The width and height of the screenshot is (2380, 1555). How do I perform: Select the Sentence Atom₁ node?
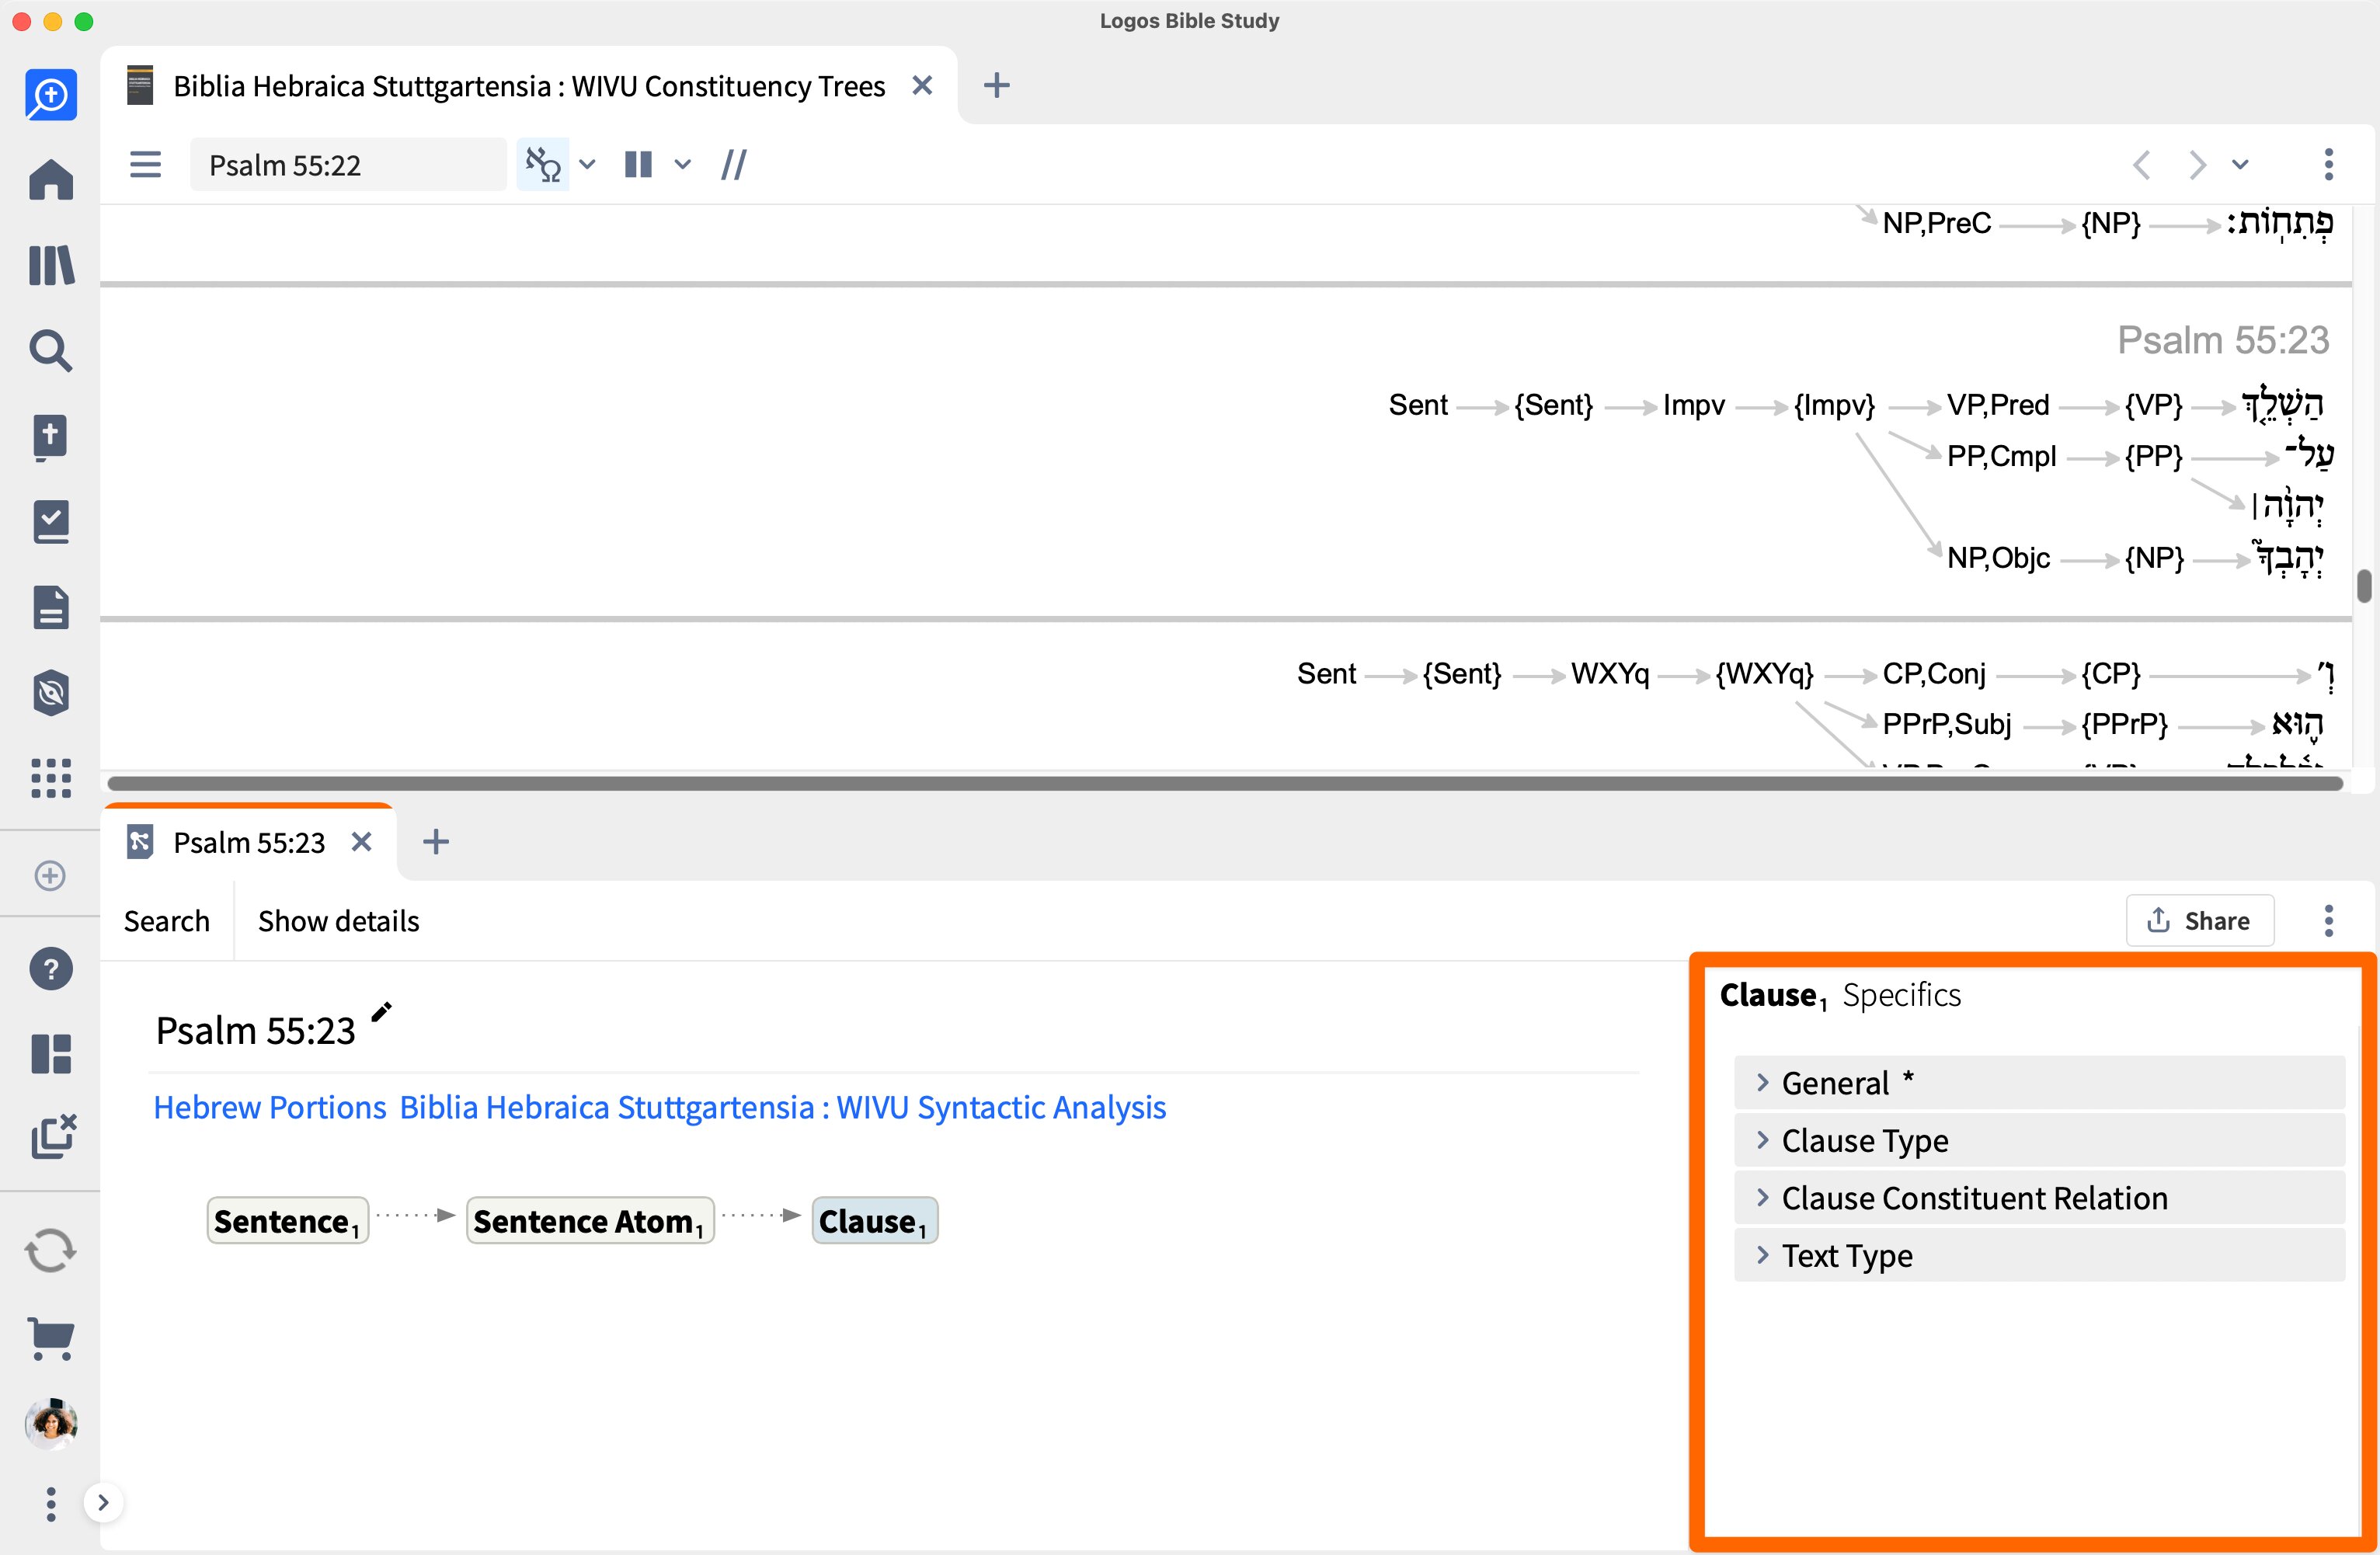[590, 1221]
